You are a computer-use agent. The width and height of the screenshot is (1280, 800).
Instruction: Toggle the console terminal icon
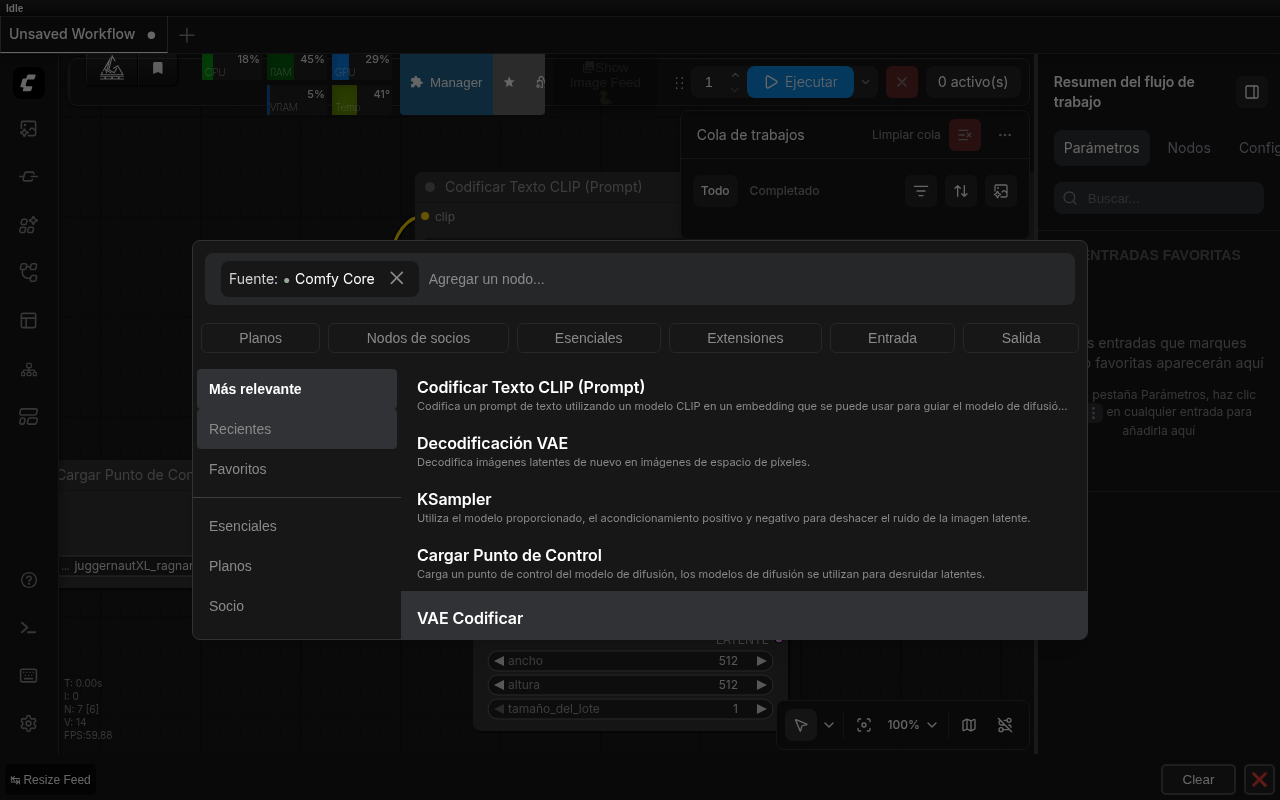click(x=29, y=628)
